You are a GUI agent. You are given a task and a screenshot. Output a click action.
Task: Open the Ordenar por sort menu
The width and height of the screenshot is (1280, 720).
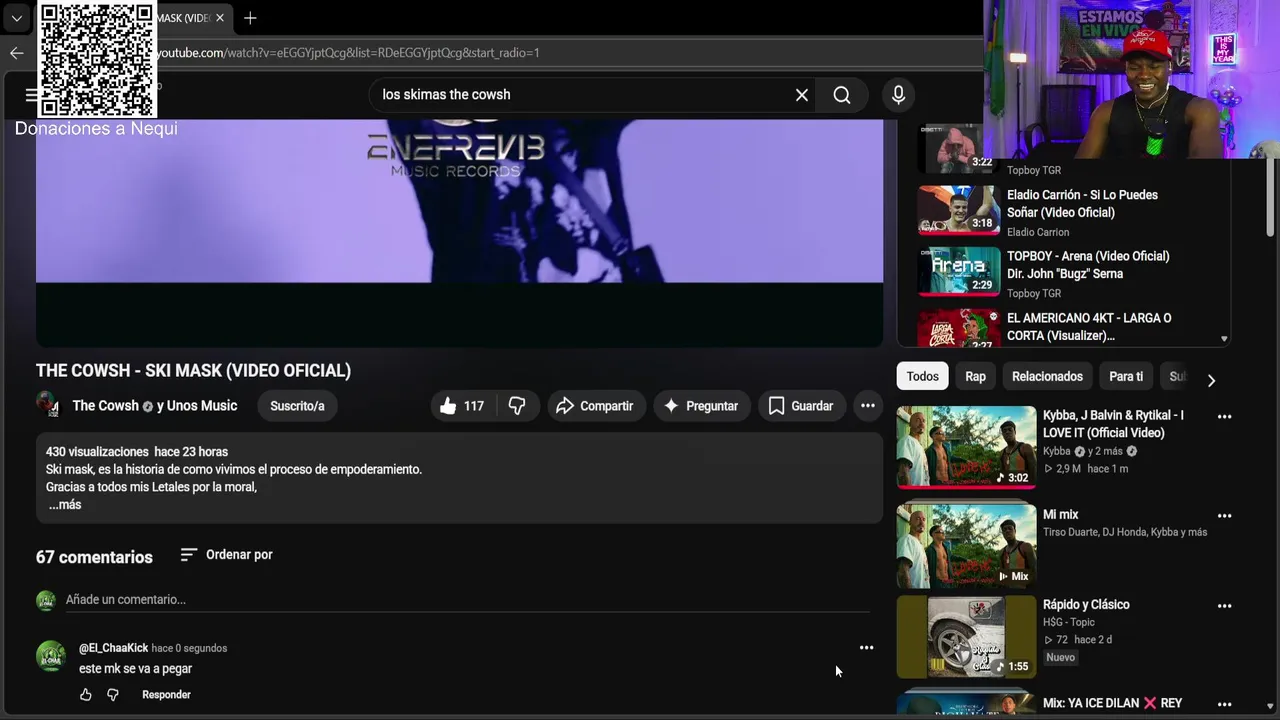[x=226, y=555]
